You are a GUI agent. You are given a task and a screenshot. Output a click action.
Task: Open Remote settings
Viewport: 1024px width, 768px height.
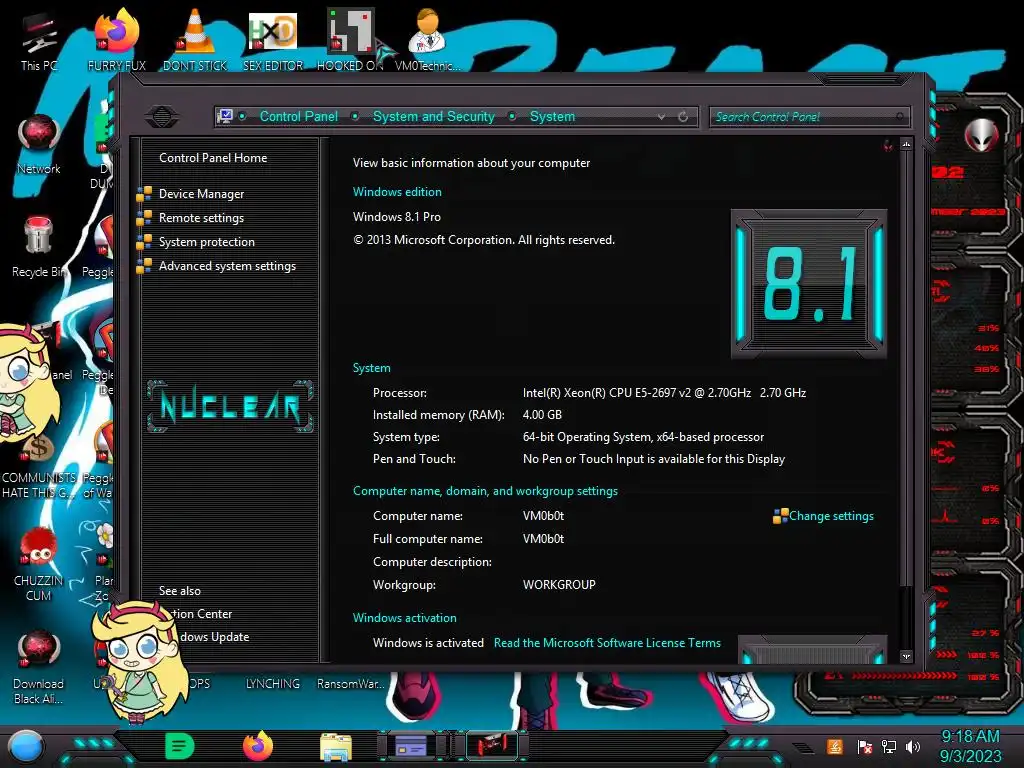point(201,217)
